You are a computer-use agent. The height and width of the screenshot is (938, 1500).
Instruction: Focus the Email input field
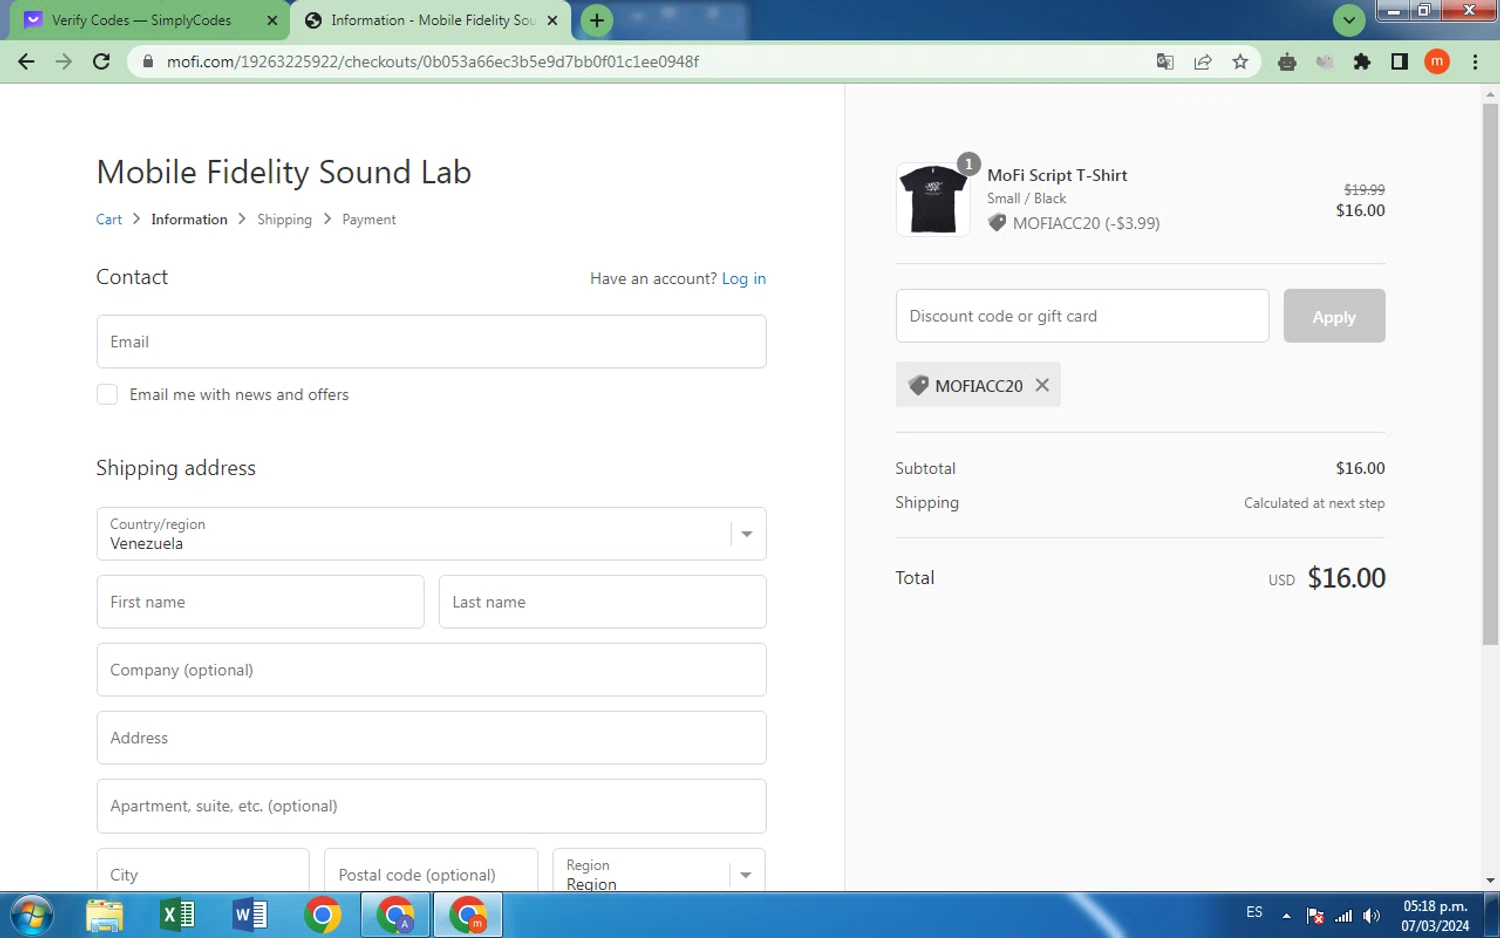pyautogui.click(x=432, y=342)
